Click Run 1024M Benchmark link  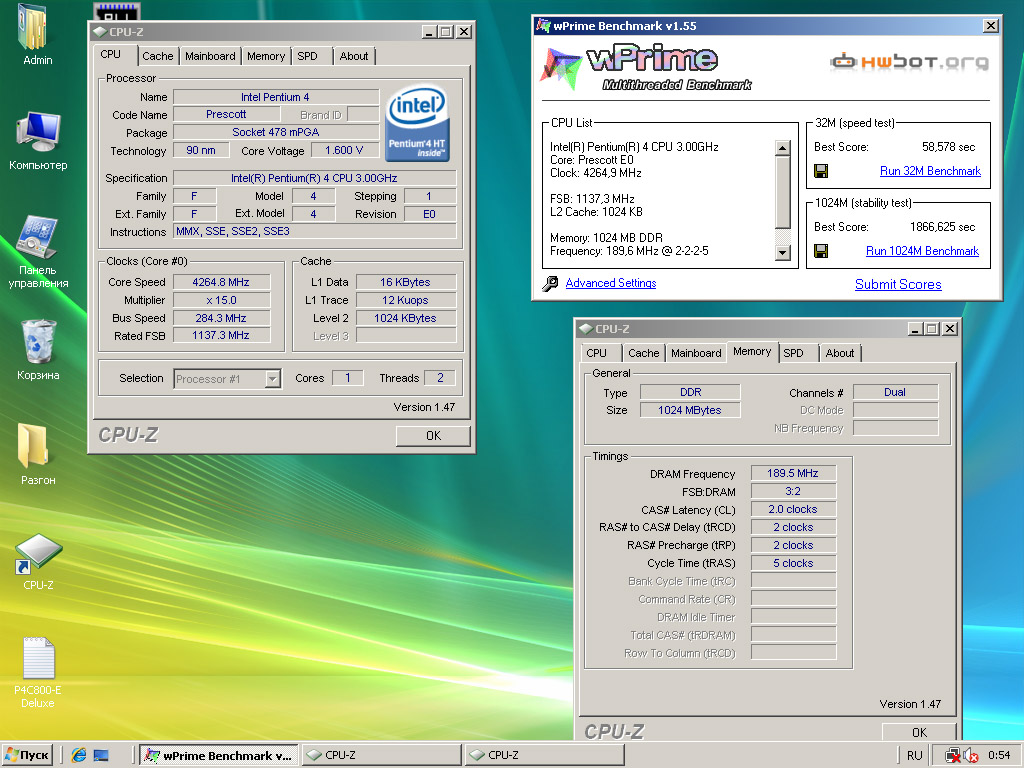[x=922, y=251]
